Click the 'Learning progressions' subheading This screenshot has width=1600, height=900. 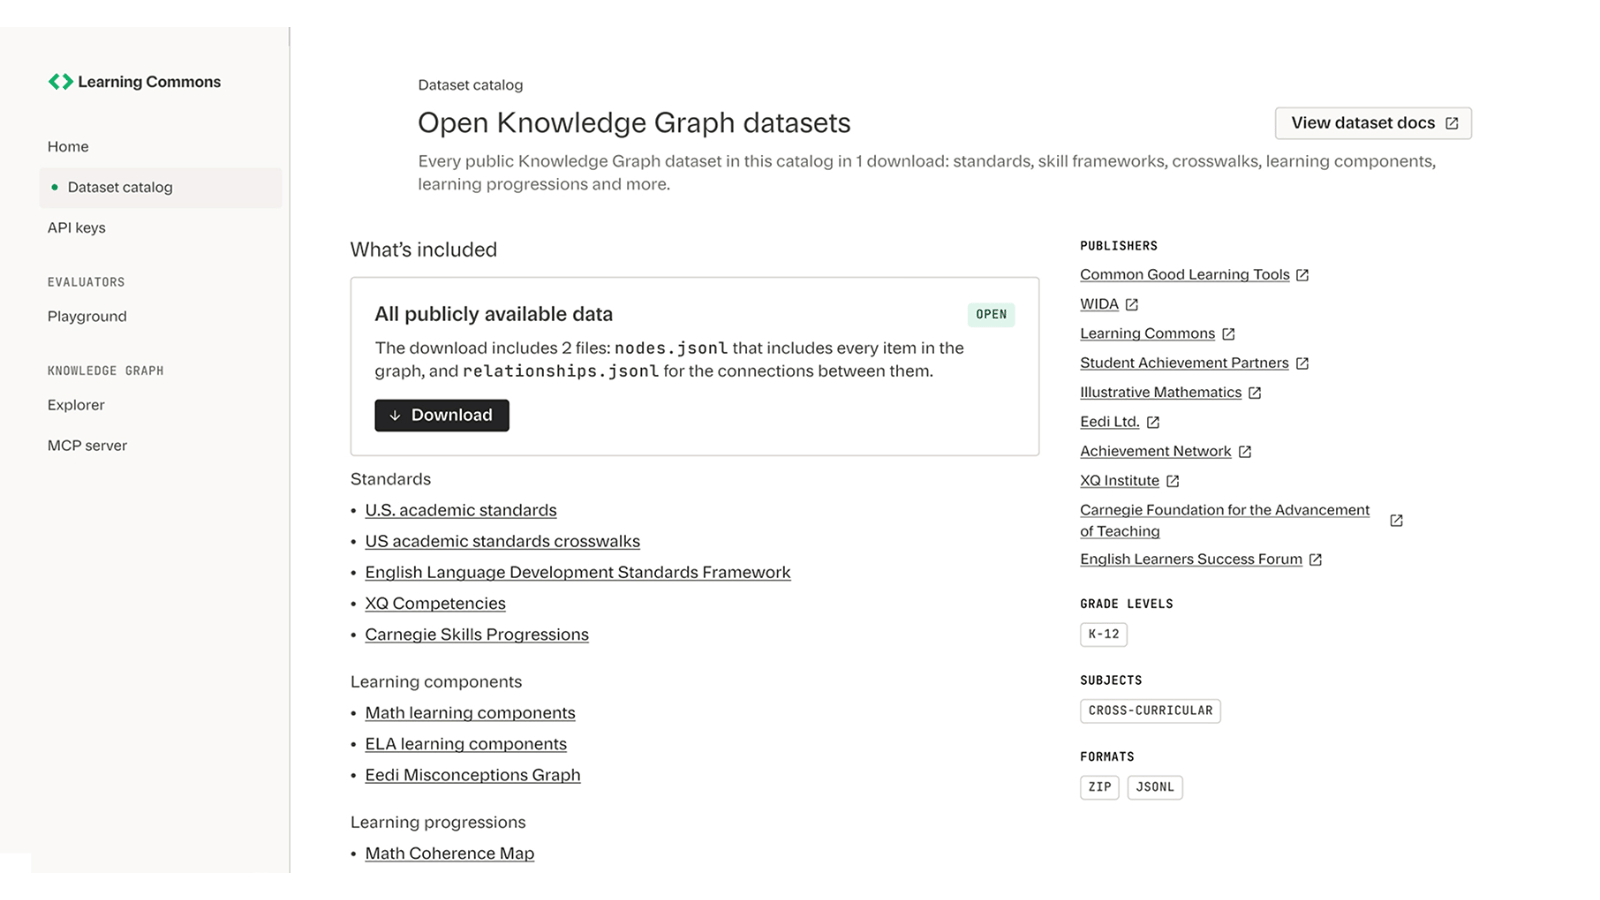[438, 822]
